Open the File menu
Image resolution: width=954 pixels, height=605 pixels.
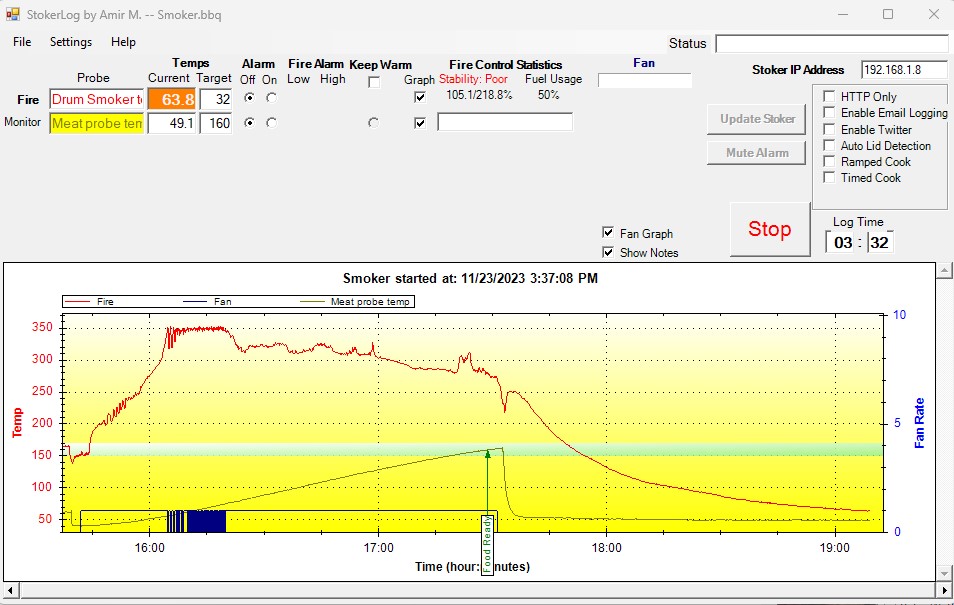(22, 42)
